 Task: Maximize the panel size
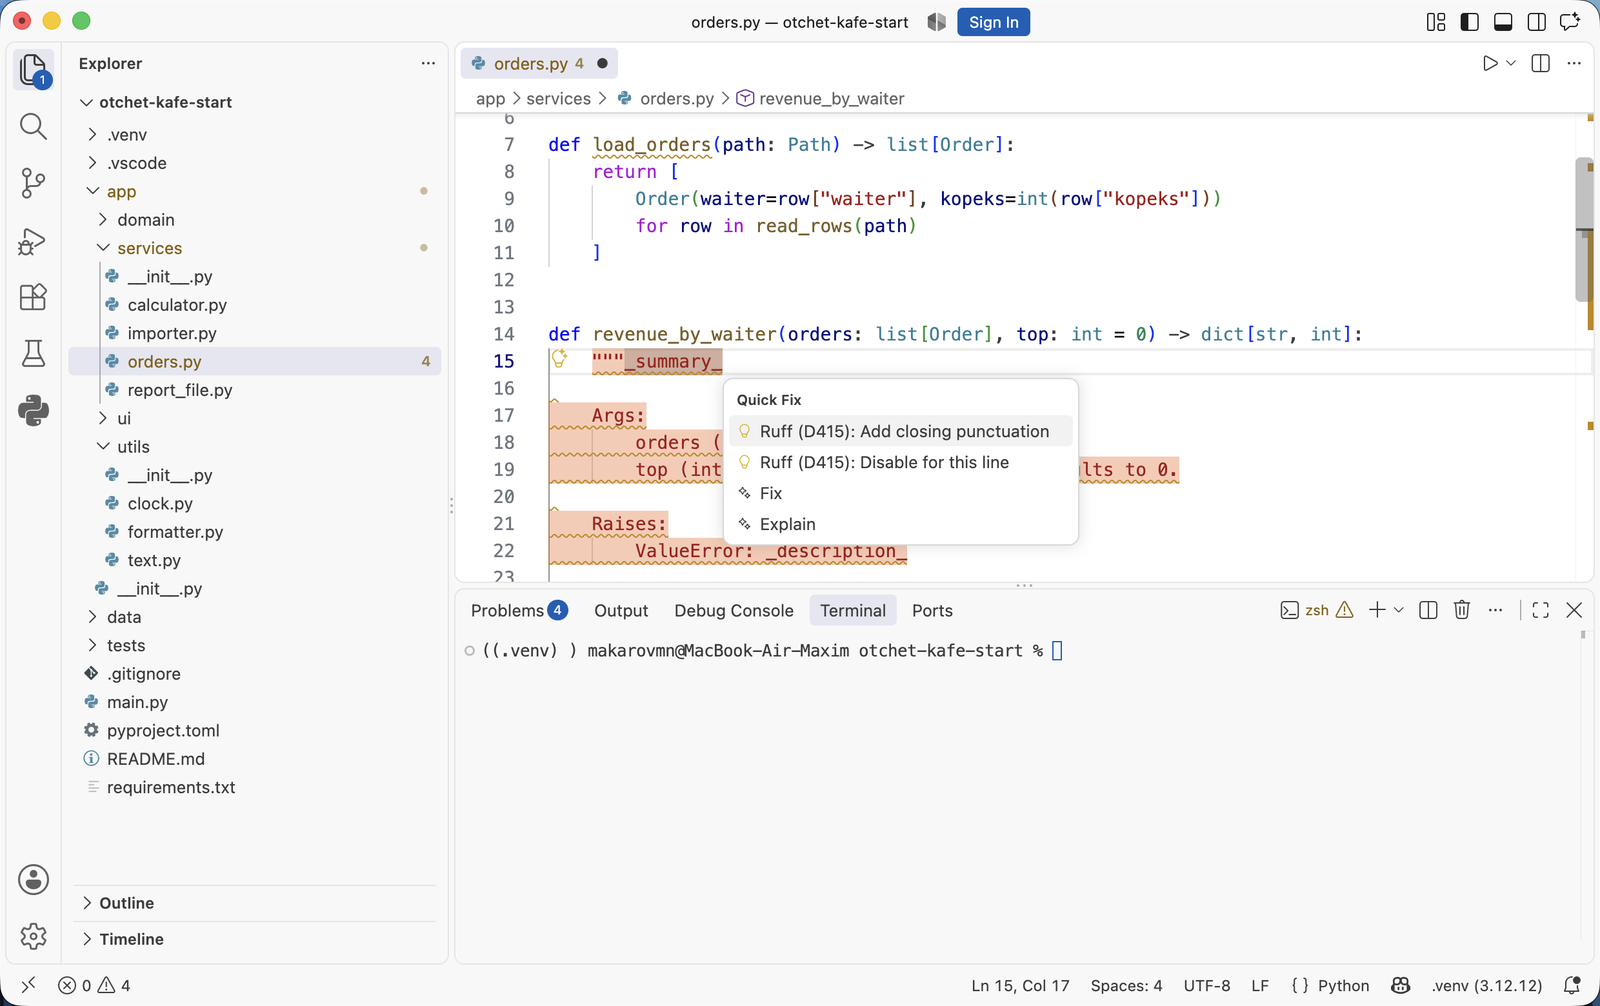tap(1540, 610)
